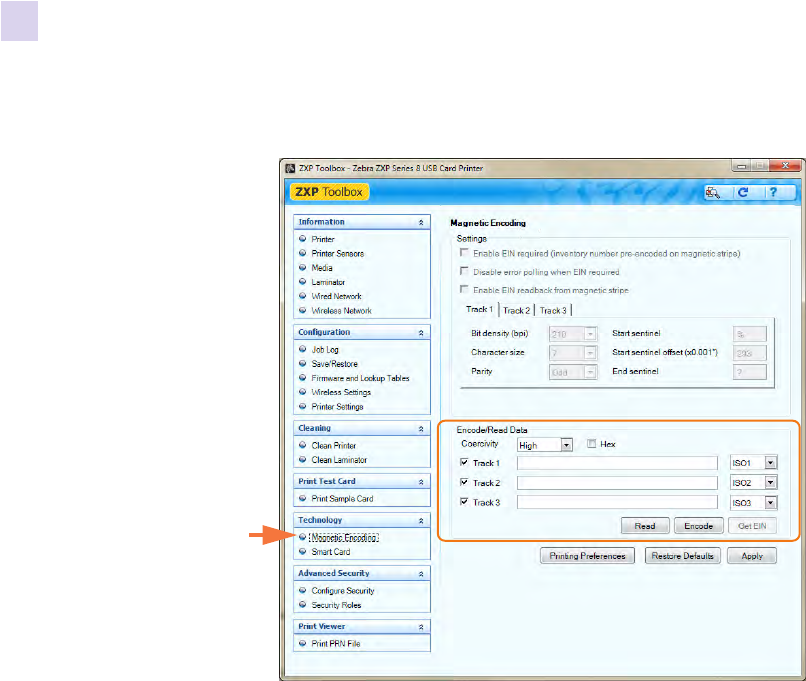The image size is (806, 681).
Task: Enable EIN required checkbox
Action: (x=464, y=252)
